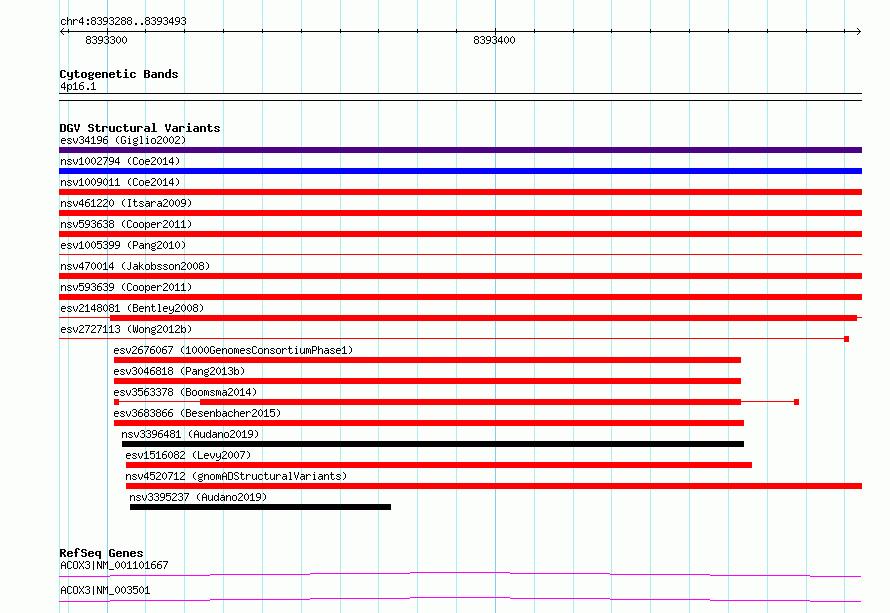Click the nsv1002794 (Coe2014) label

[120, 161]
